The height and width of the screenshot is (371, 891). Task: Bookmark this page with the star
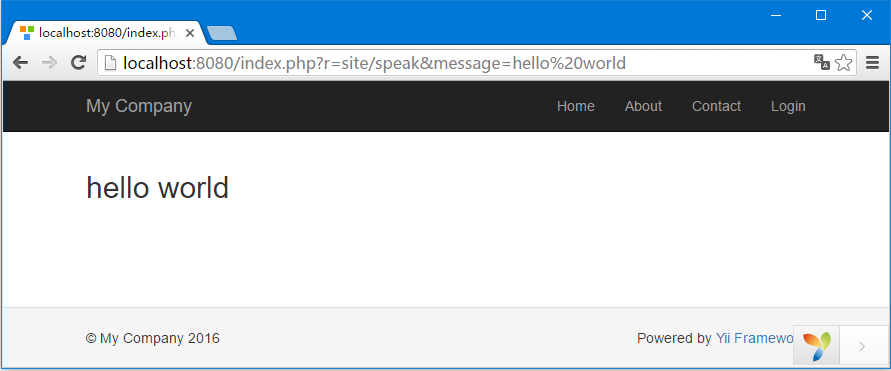(x=844, y=62)
